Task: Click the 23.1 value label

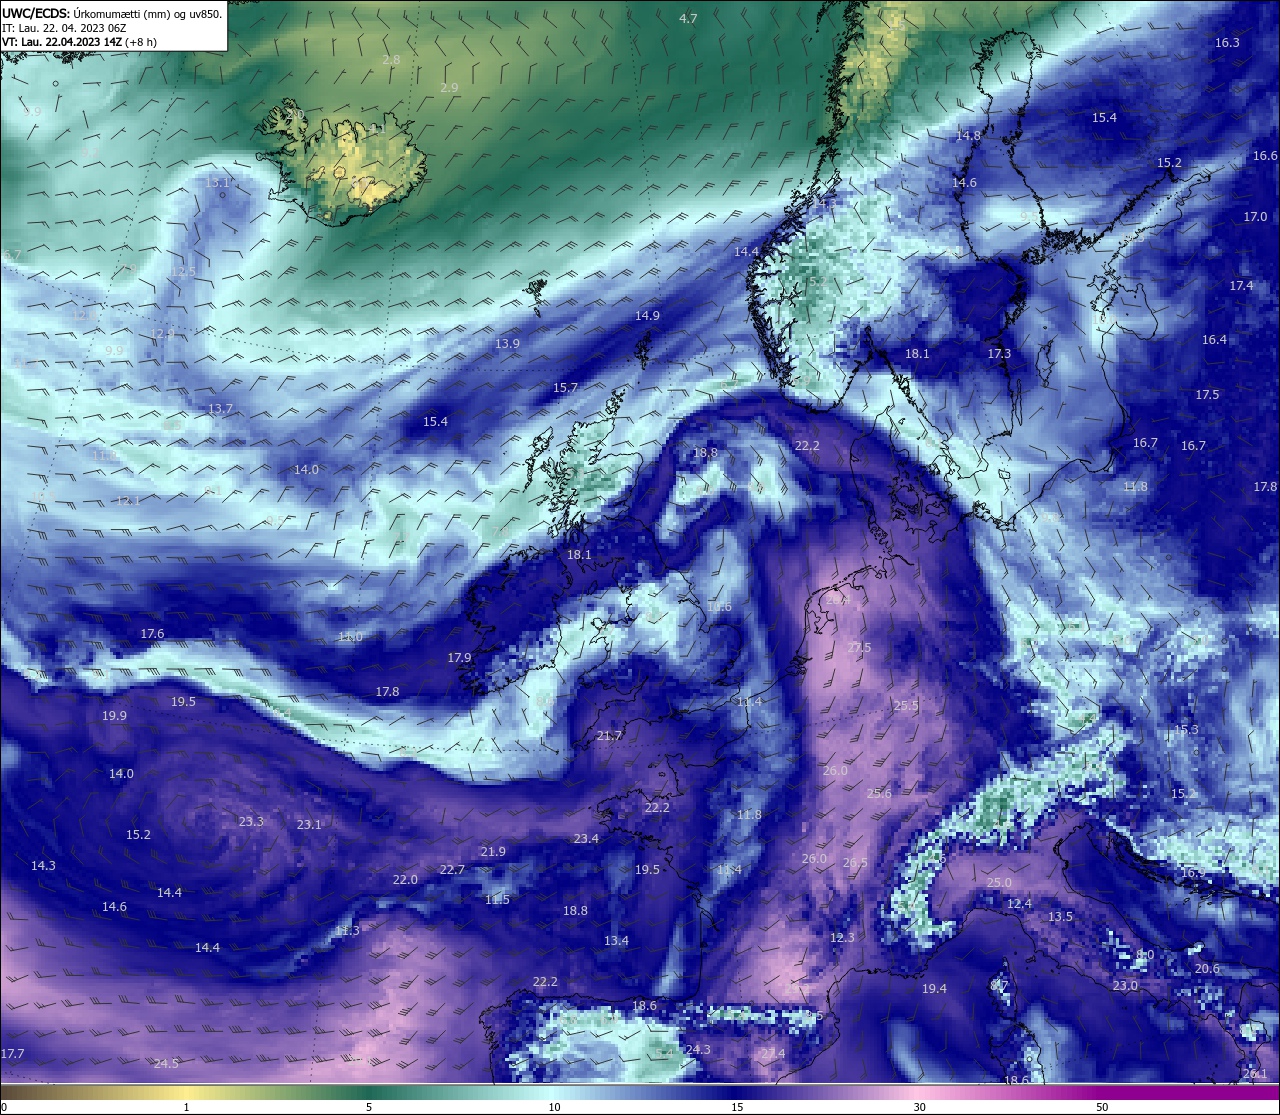Action: tap(309, 825)
